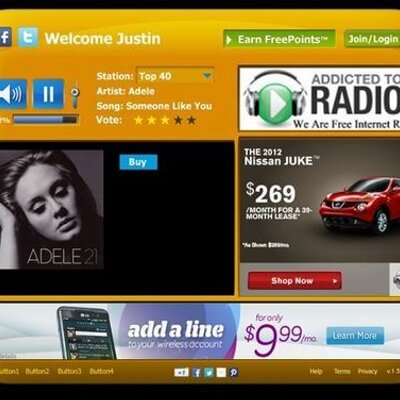Click the song title Someone Like You

click(169, 106)
